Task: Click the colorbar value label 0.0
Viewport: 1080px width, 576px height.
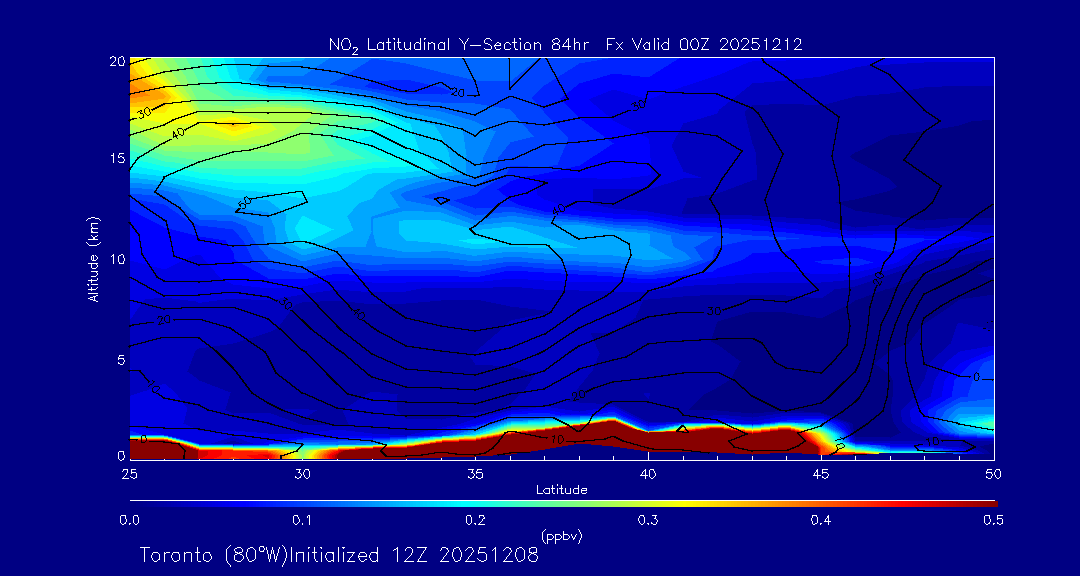Action: (129, 520)
